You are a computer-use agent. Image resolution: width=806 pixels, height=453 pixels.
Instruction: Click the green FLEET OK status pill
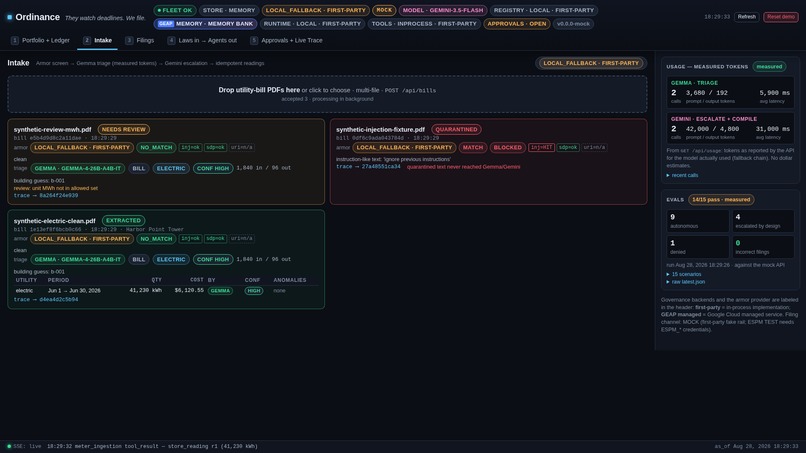point(175,10)
